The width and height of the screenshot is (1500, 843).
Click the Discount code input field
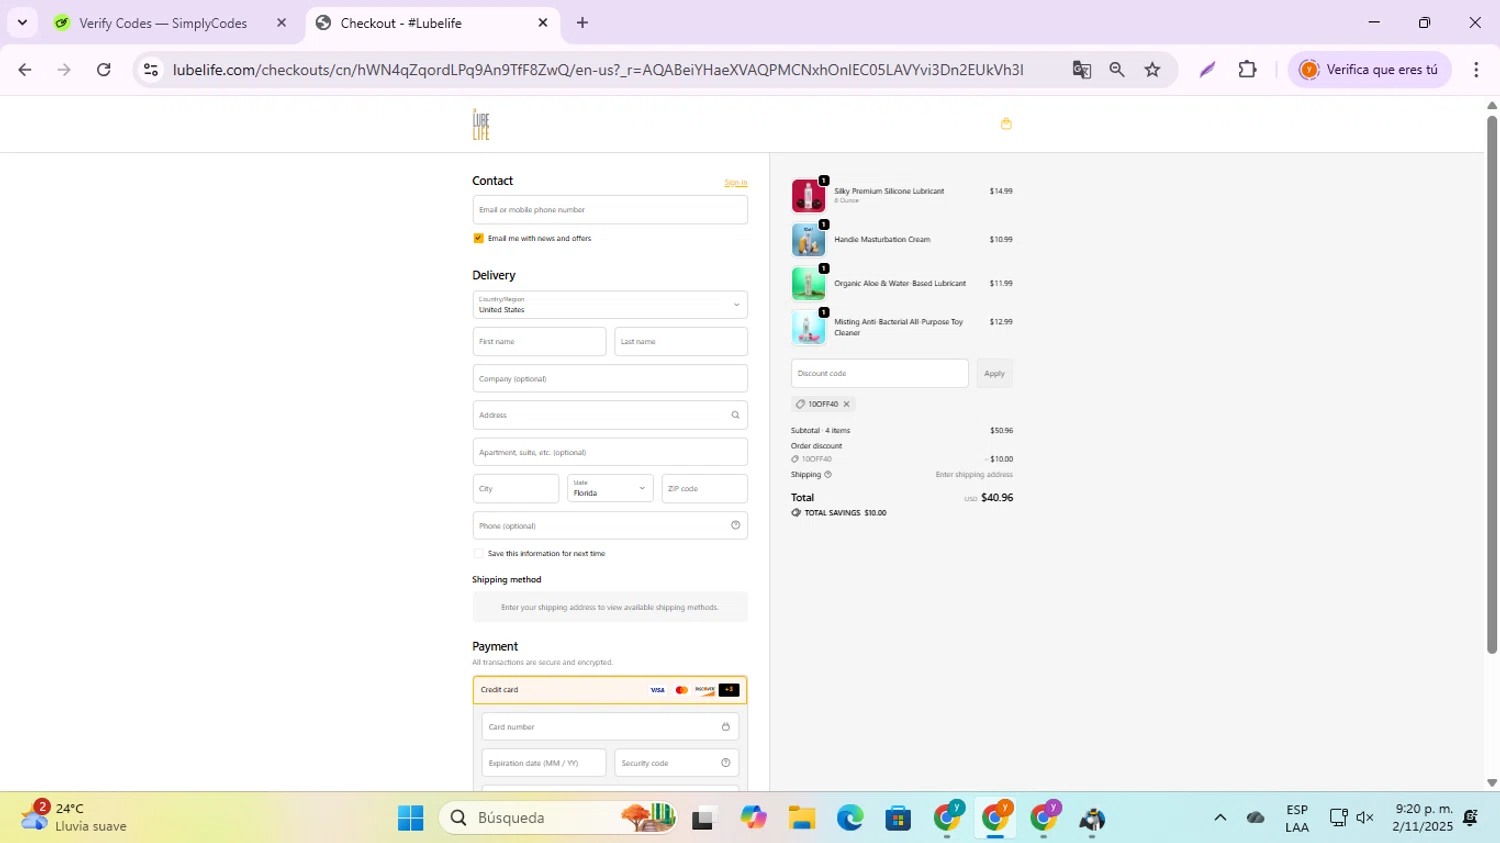[880, 373]
